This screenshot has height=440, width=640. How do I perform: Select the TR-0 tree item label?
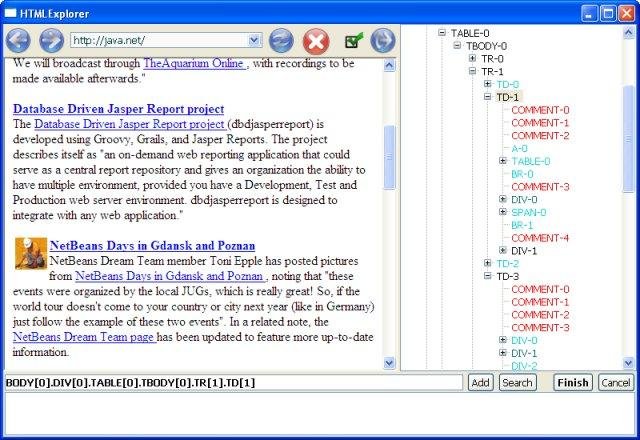click(x=493, y=59)
